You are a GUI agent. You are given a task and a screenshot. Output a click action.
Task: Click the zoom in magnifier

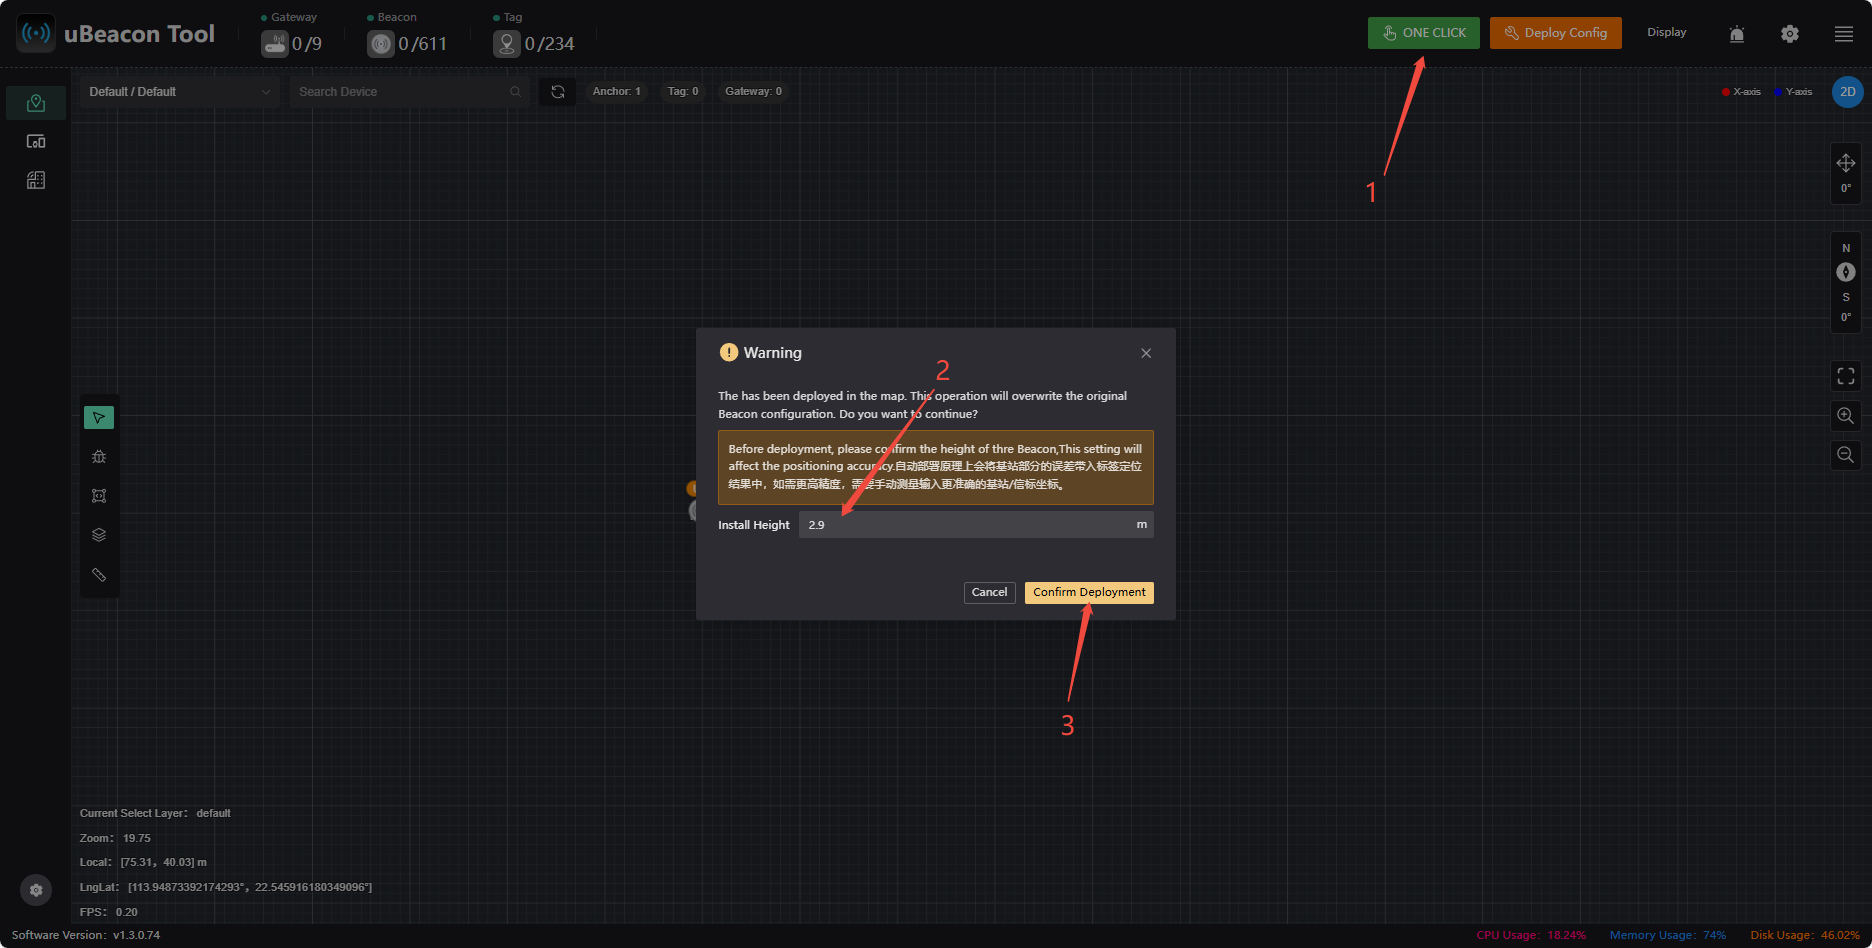point(1846,416)
